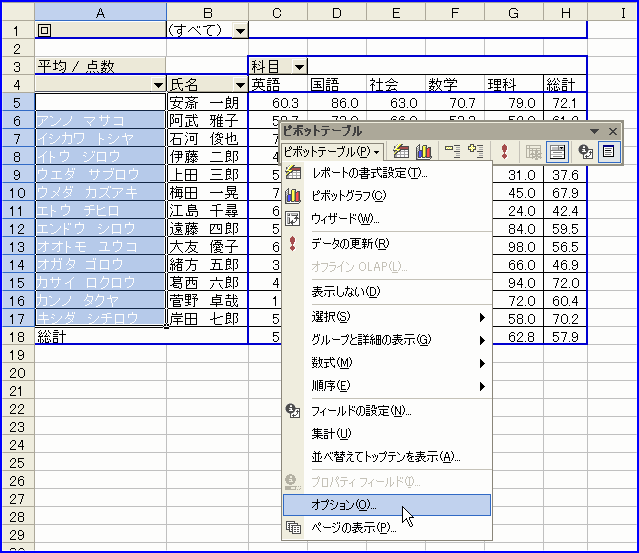Click the 英語 column heading cell
Viewport: 639px width, 553px height.
[x=278, y=84]
